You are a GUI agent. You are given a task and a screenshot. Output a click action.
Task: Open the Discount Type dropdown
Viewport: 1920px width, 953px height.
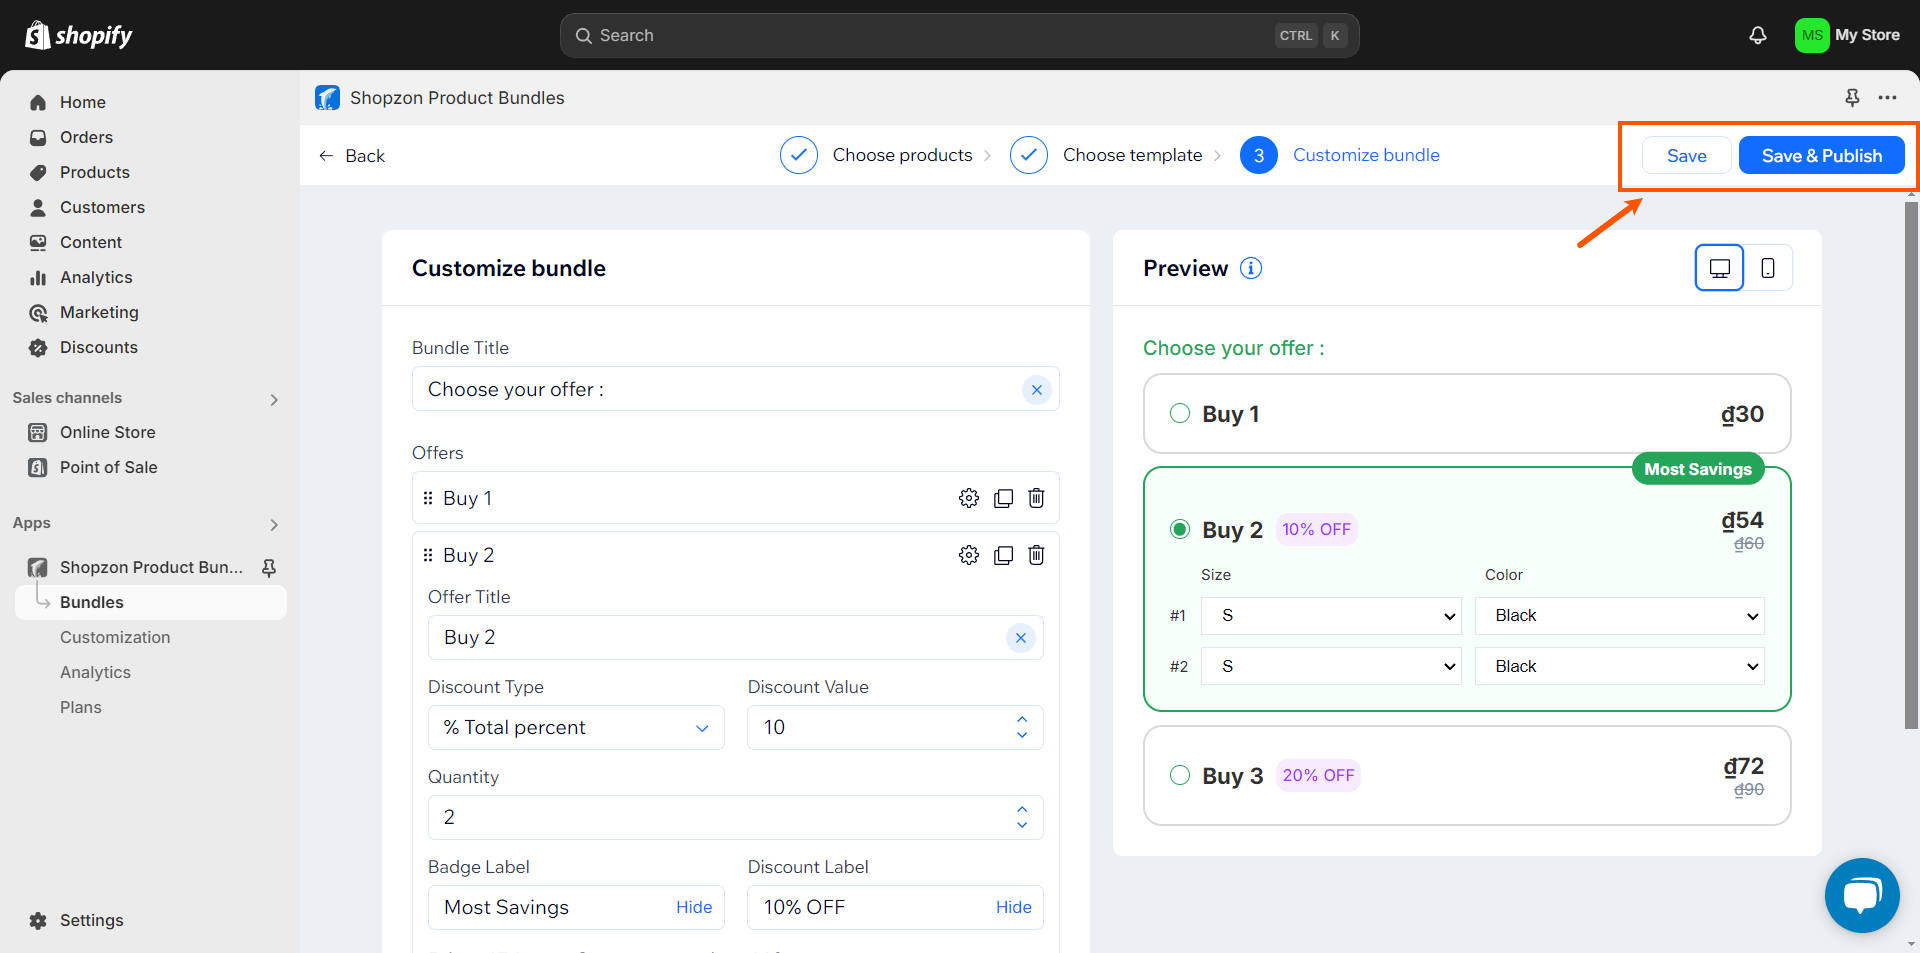coord(576,728)
